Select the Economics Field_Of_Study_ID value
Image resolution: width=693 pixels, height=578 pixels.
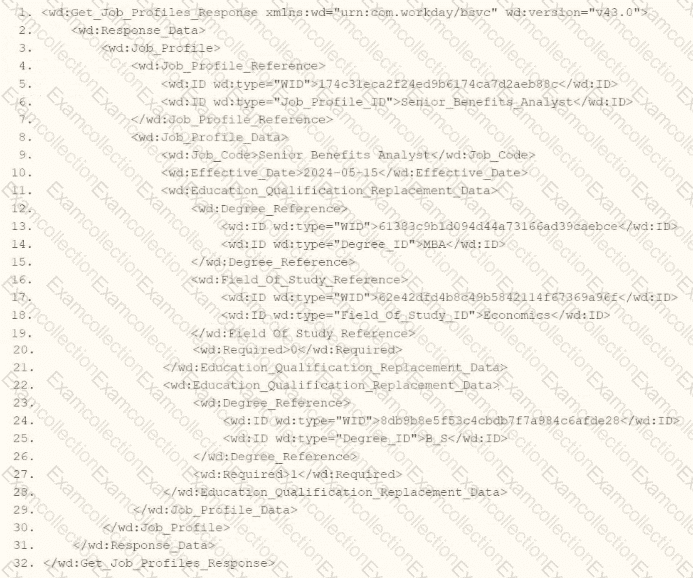[517, 315]
